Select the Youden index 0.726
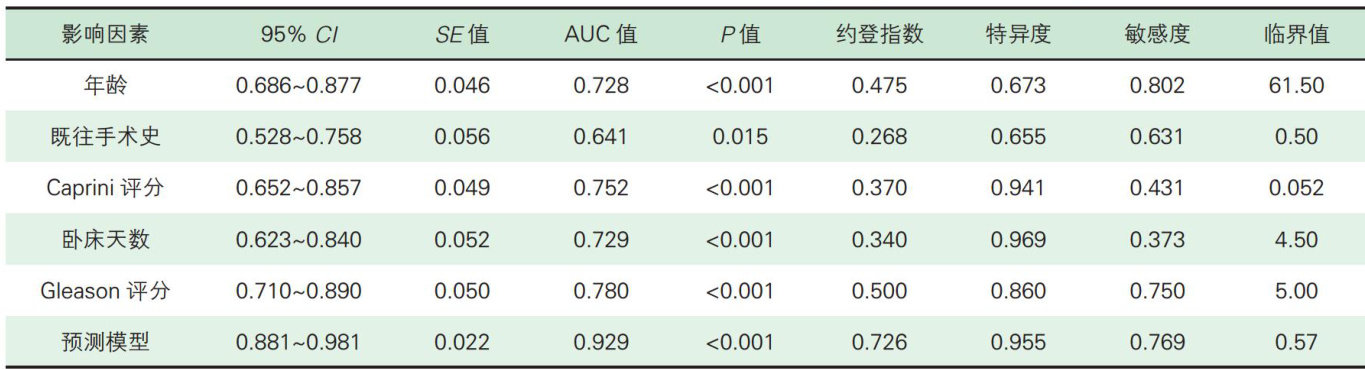The width and height of the screenshot is (1365, 369). pyautogui.click(x=879, y=343)
